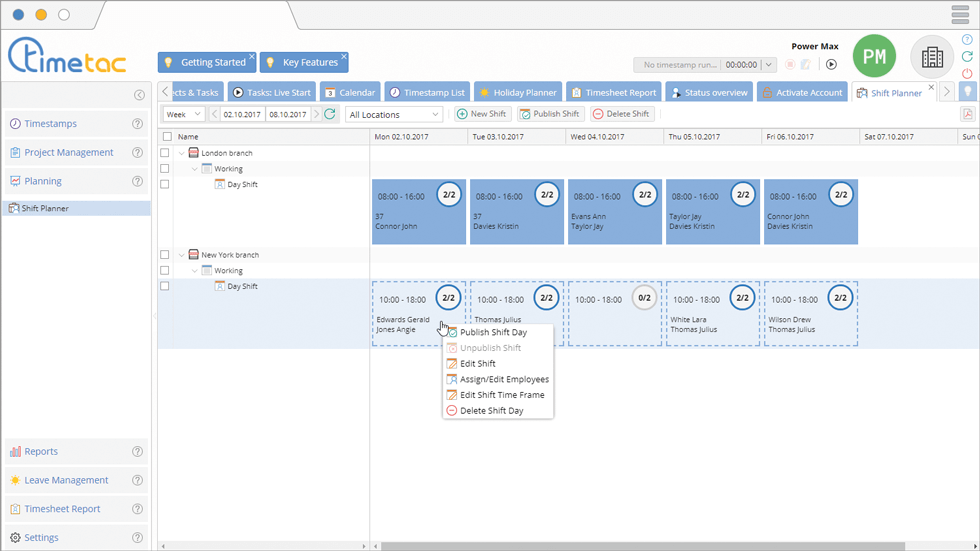Open the top-right help question icon
Screen dimensions: 980x551
967,40
